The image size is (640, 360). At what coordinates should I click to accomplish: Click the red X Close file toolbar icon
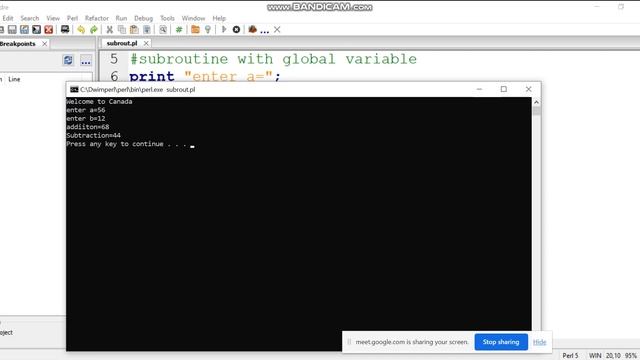(49, 29)
